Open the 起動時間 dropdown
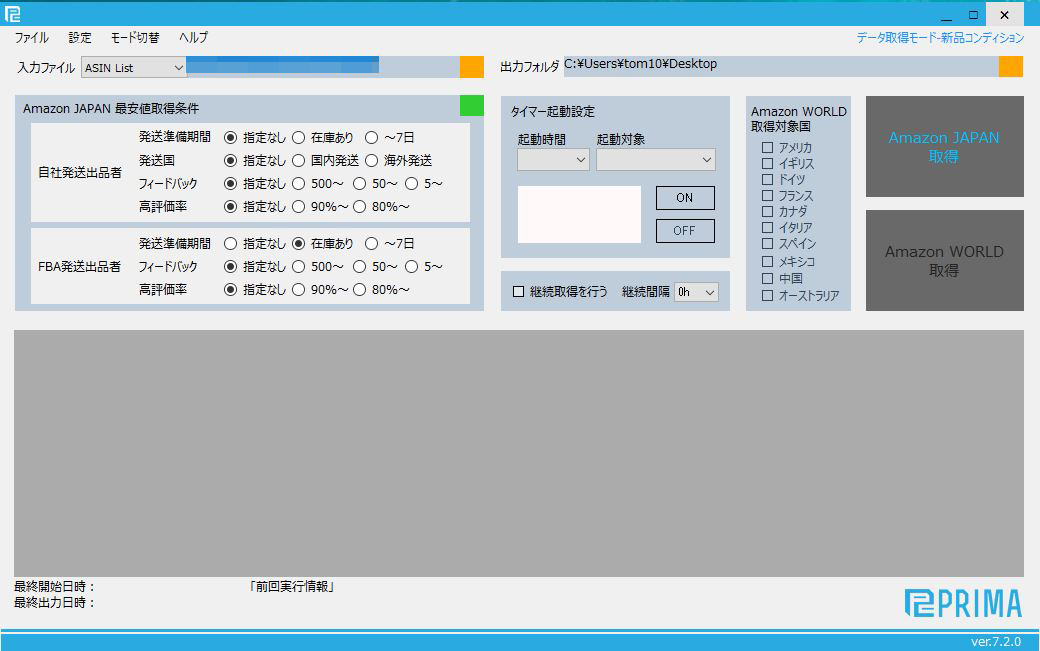This screenshot has width=1040, height=651. pyautogui.click(x=553, y=160)
